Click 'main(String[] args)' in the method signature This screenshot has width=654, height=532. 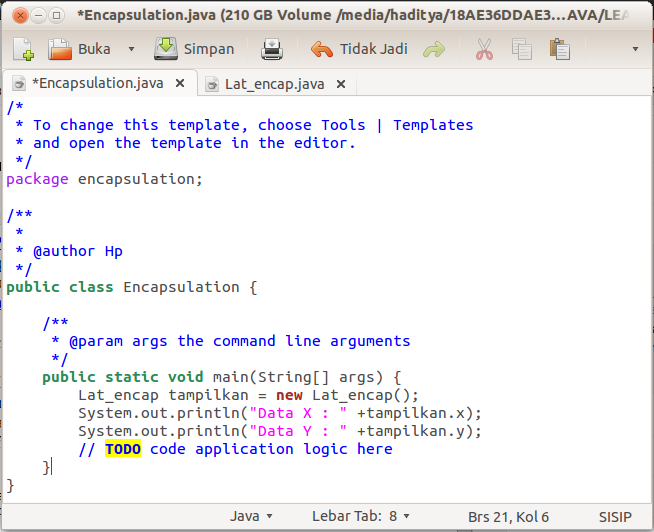[298, 377]
